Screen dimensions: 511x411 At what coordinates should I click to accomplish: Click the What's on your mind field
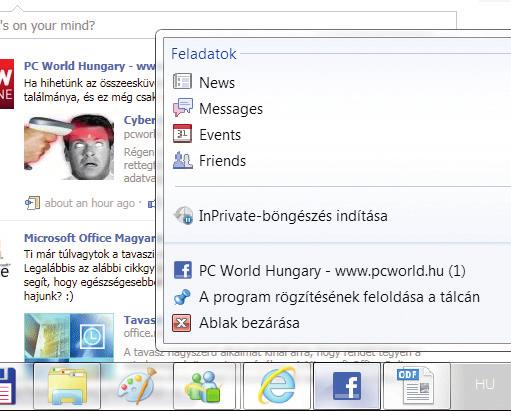pos(227,25)
